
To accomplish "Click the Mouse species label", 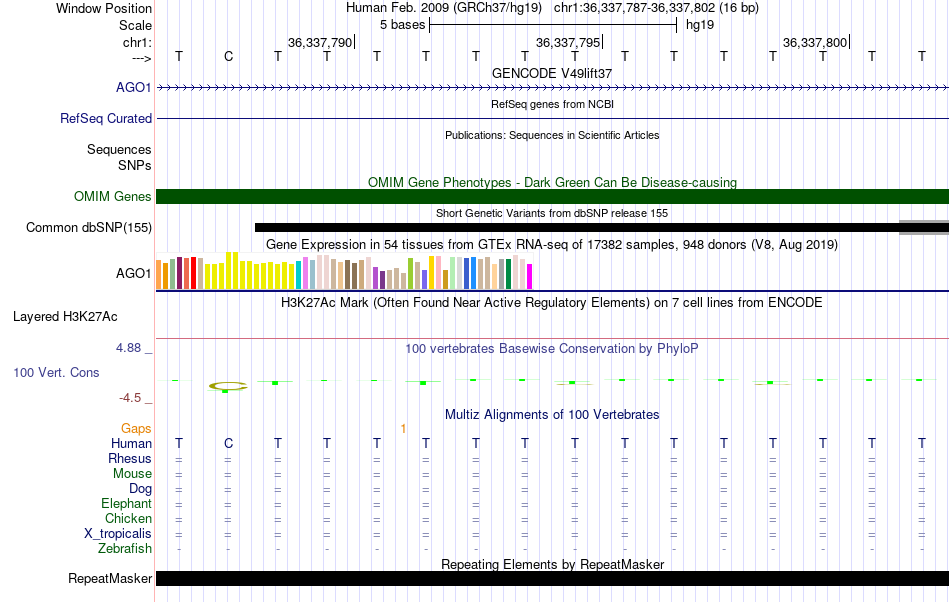I will point(132,474).
